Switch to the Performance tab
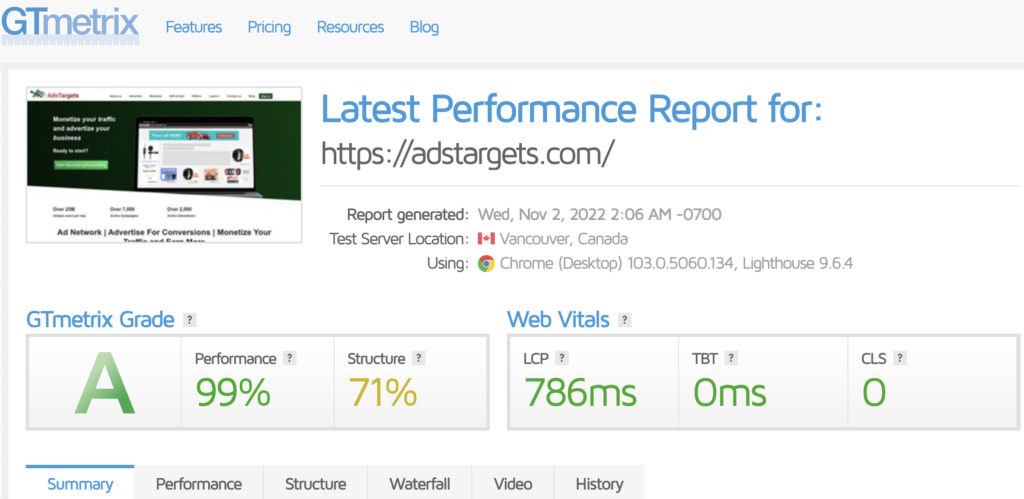 coord(198,484)
